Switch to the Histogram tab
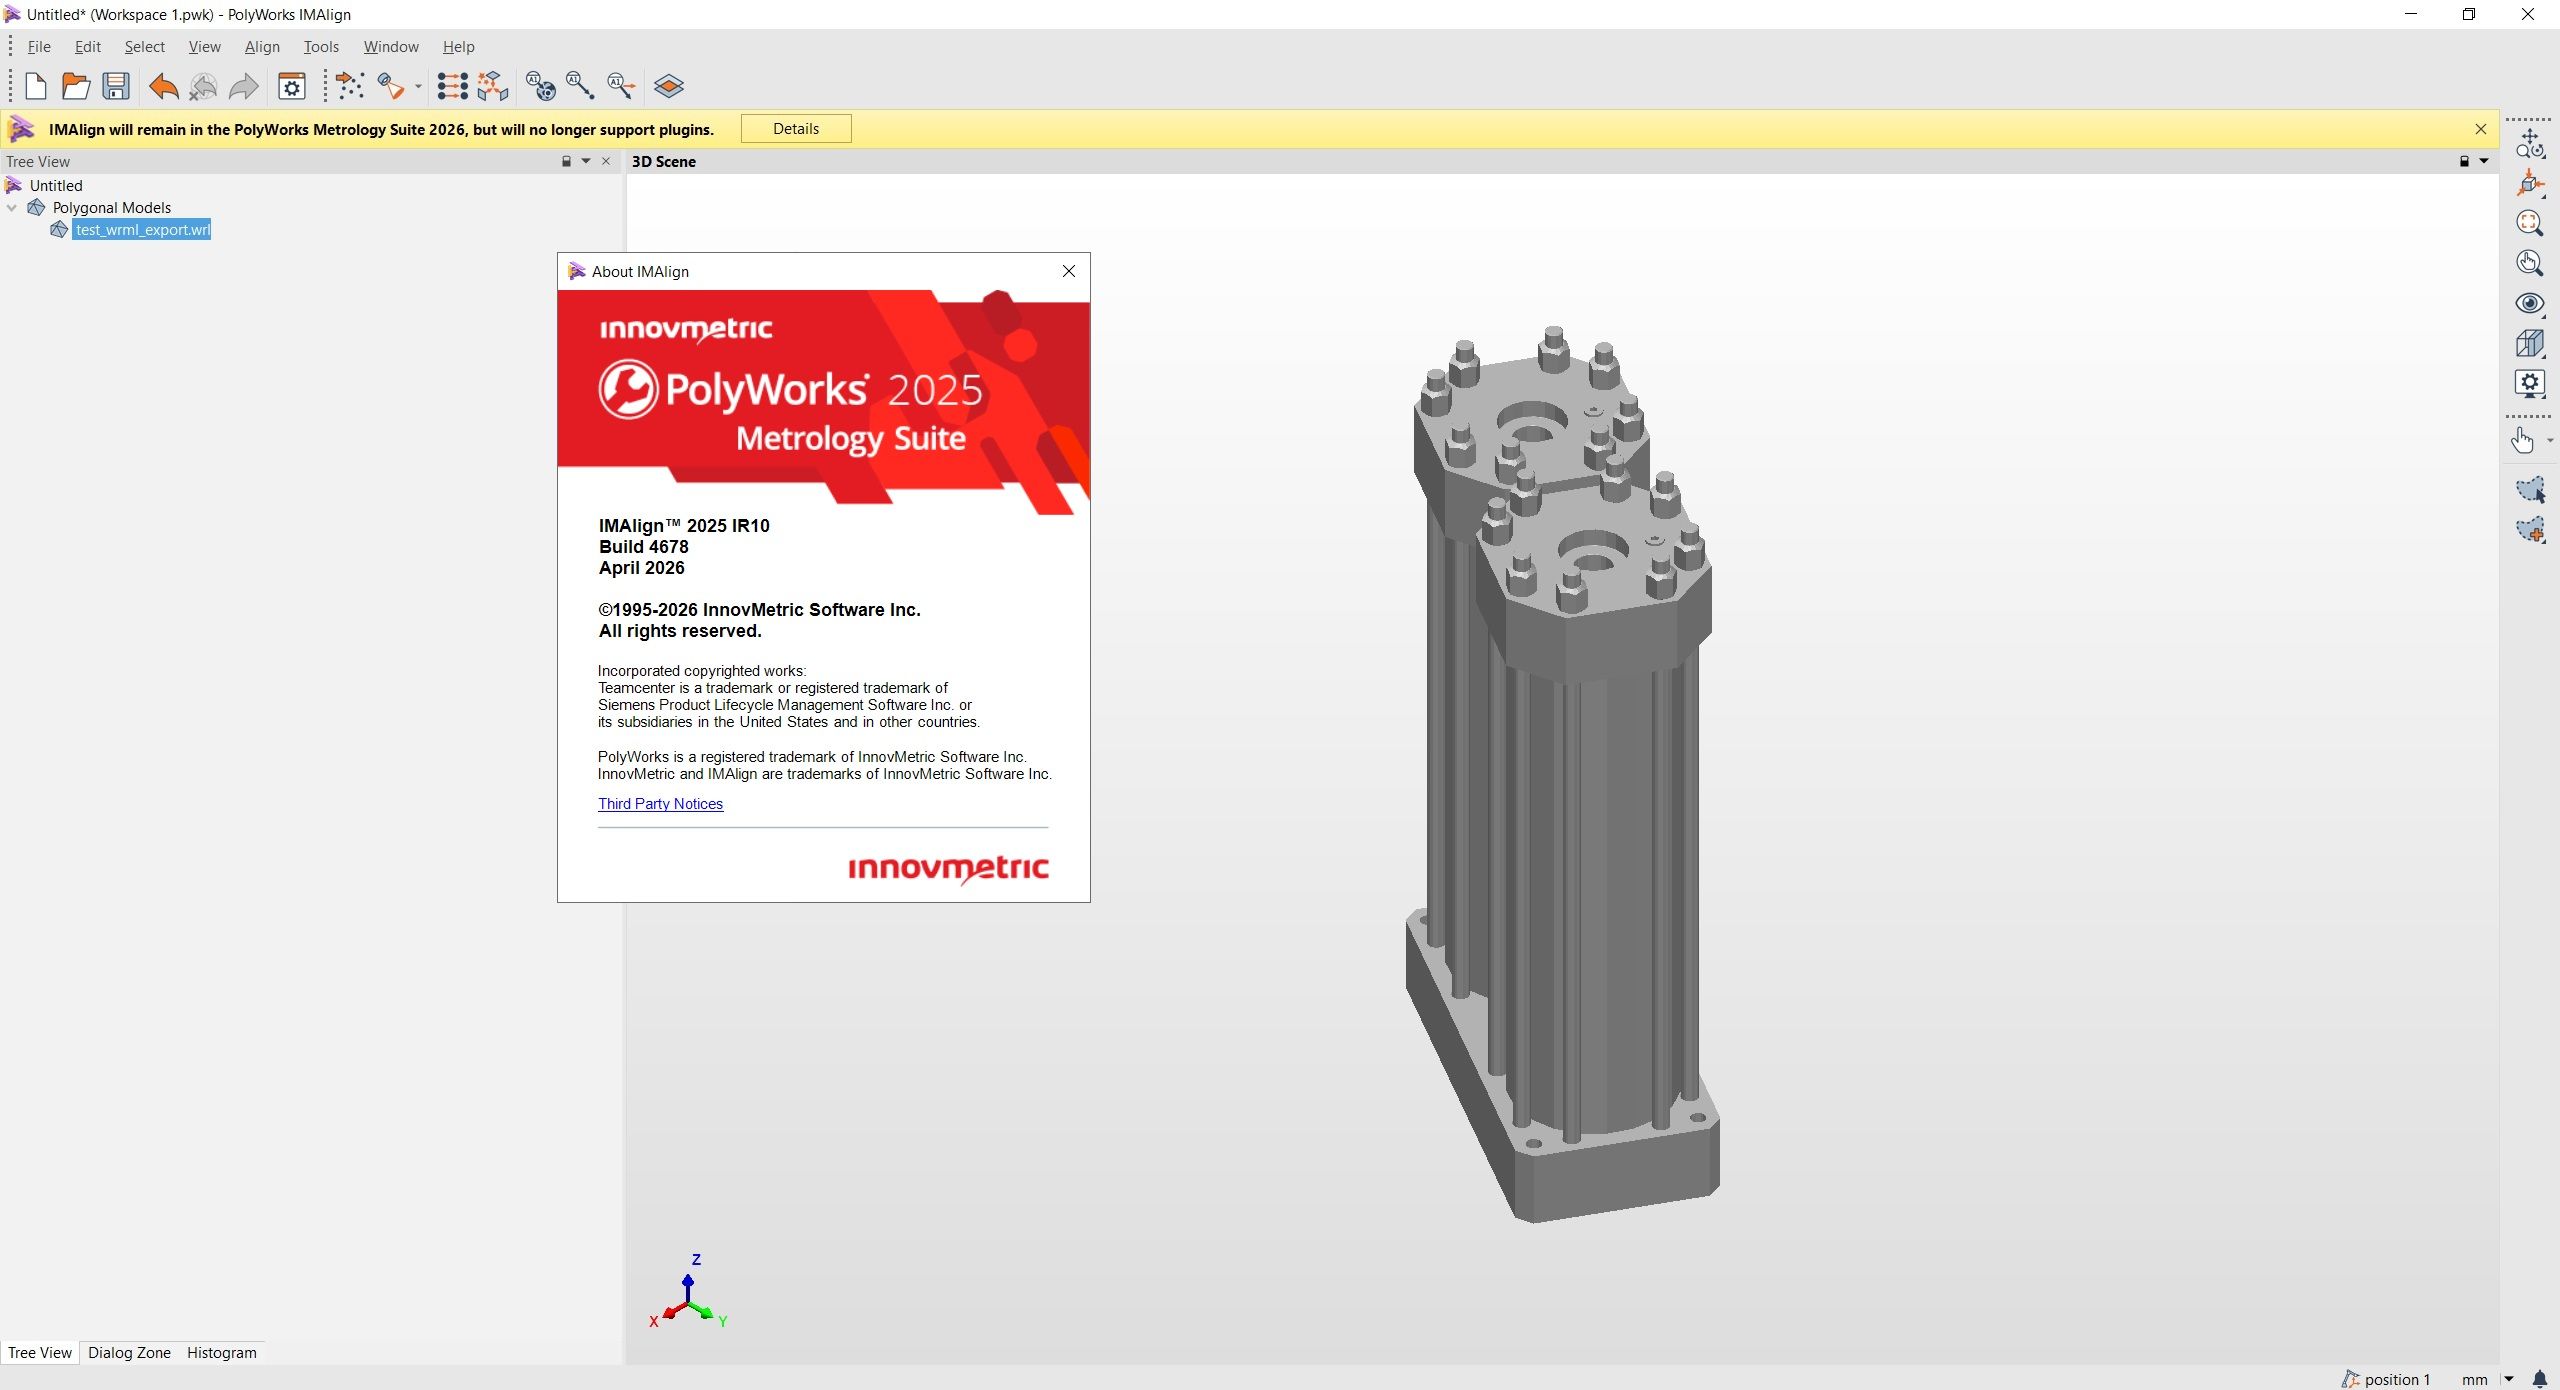This screenshot has height=1390, width=2560. [222, 1353]
